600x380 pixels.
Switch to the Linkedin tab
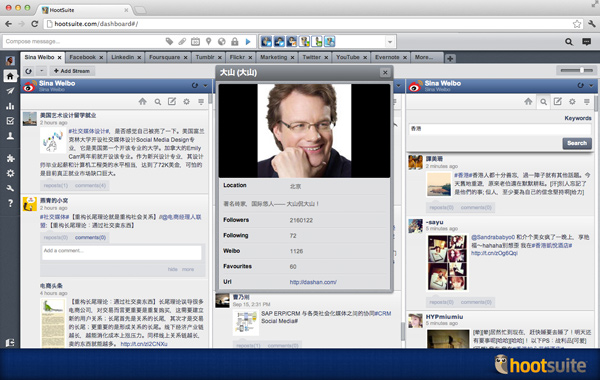(x=122, y=57)
